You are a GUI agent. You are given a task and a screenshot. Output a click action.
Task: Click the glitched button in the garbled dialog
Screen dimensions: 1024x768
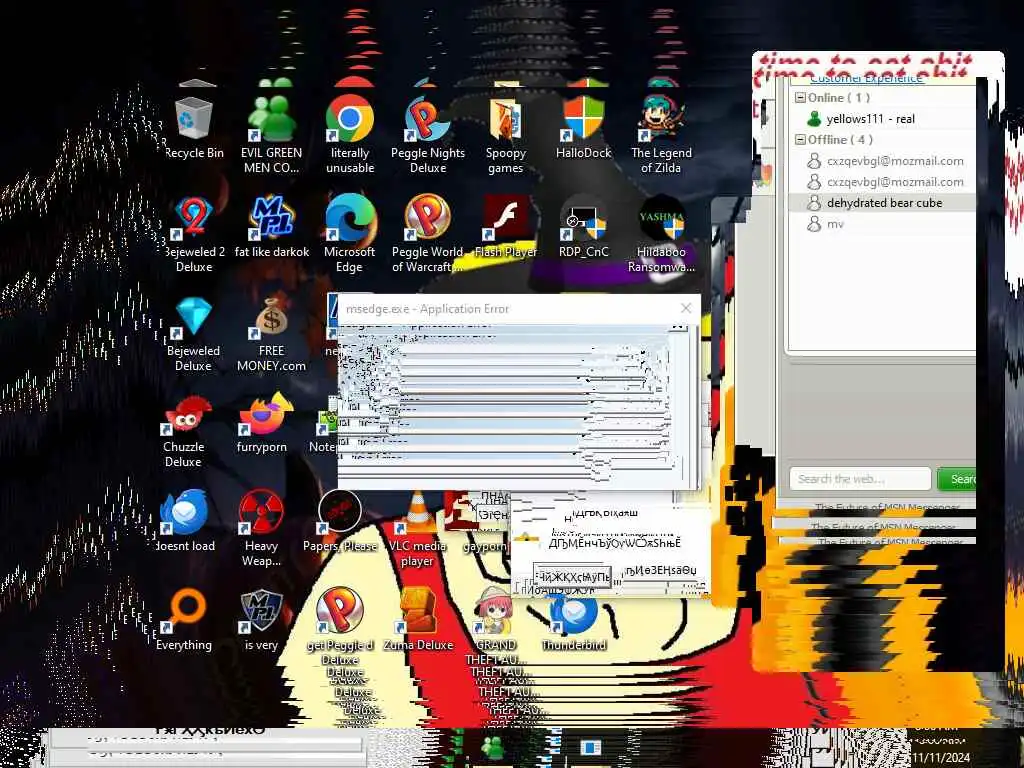click(573, 577)
